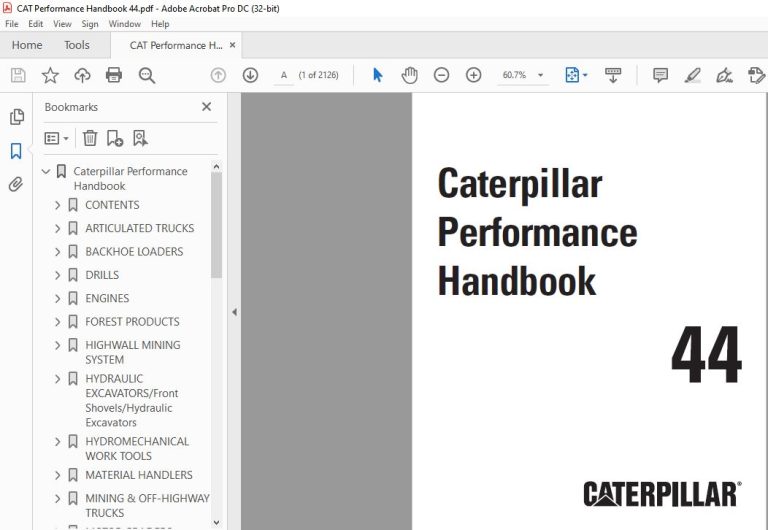Open Page Thumbnails panel icon
768x530 pixels.
point(16,117)
